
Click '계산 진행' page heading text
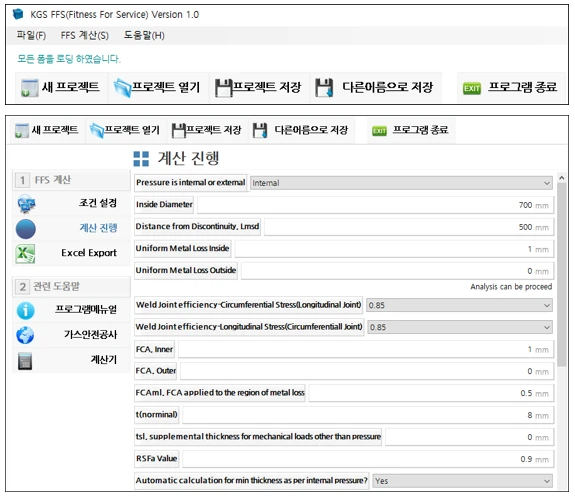188,158
